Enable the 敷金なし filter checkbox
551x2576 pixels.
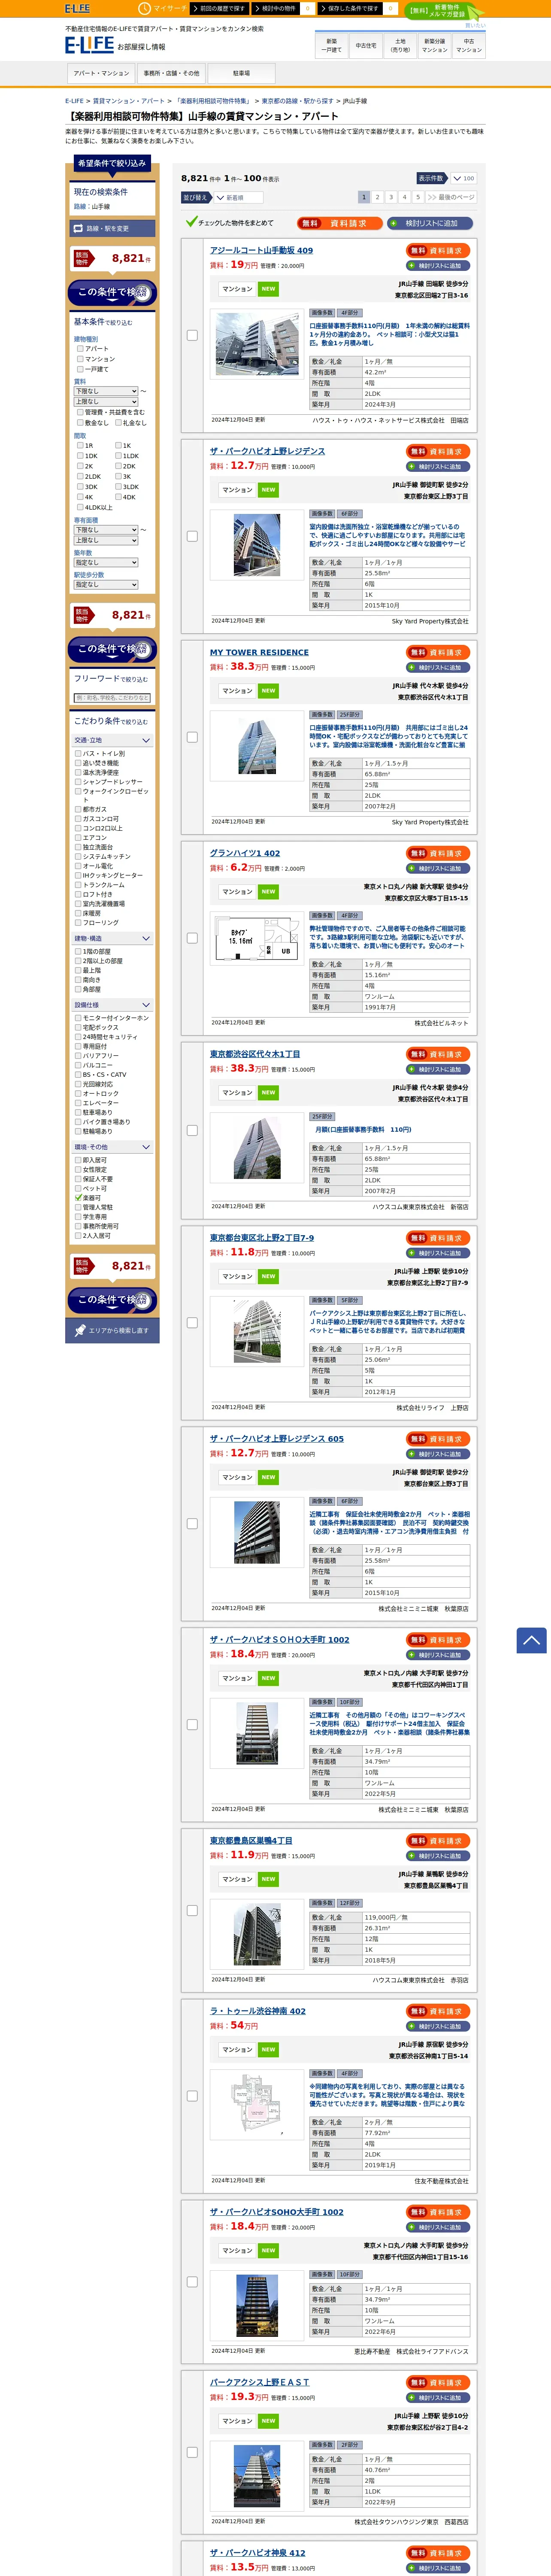(80, 422)
